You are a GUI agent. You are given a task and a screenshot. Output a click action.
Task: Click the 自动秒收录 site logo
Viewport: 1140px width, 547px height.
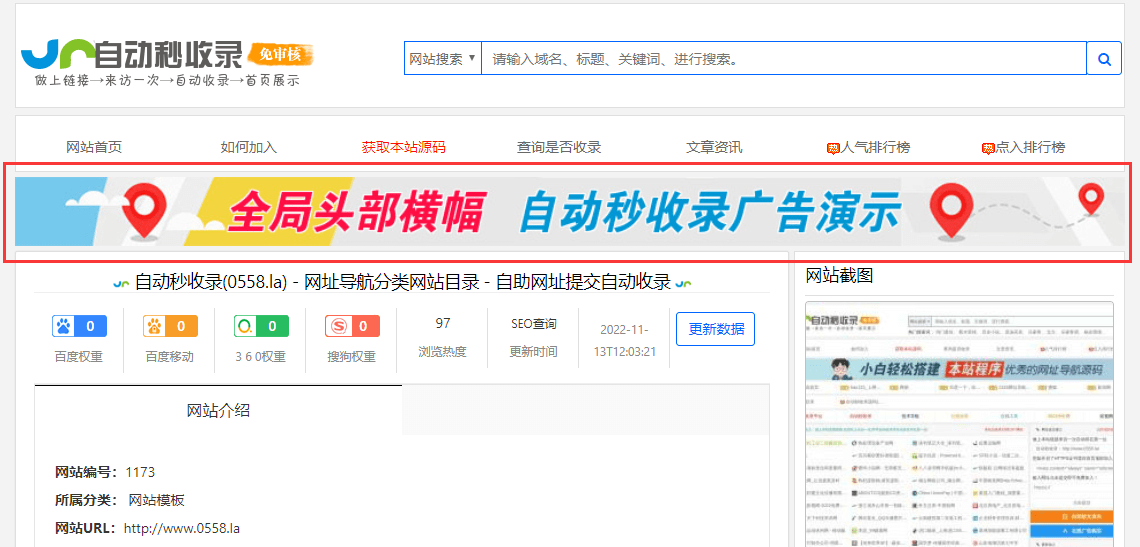165,62
